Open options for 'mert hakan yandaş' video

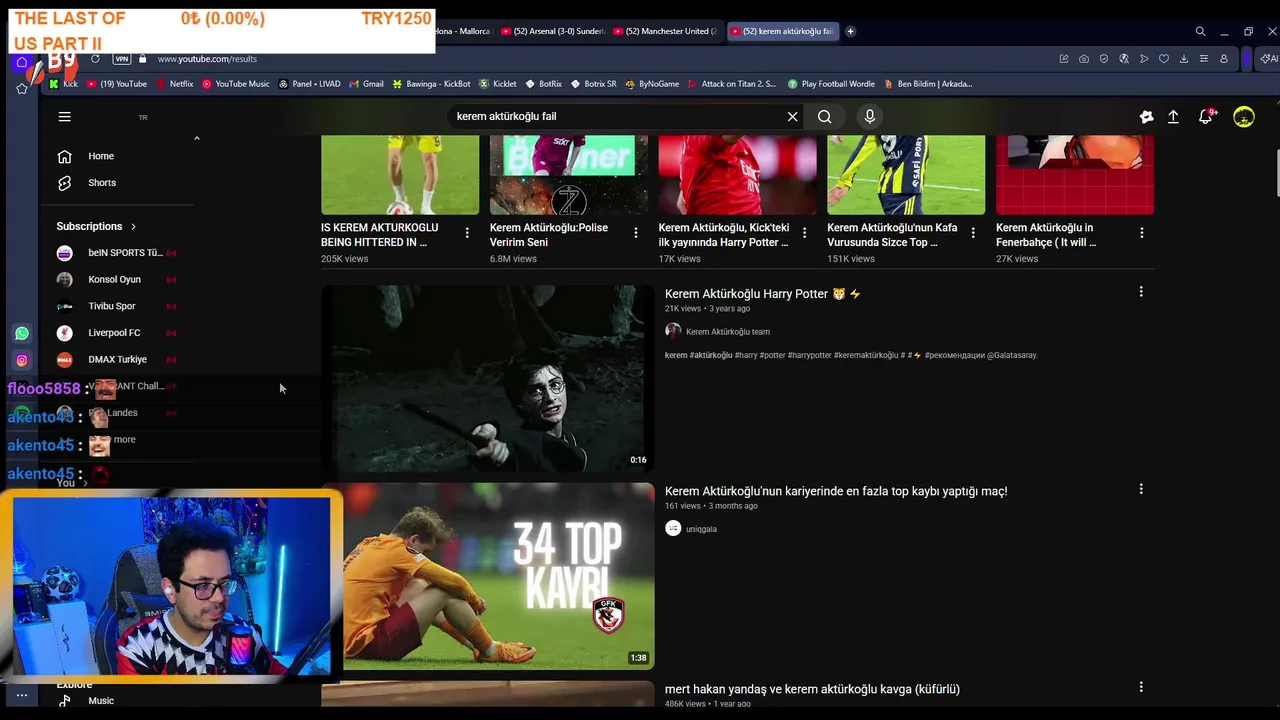[1141, 687]
